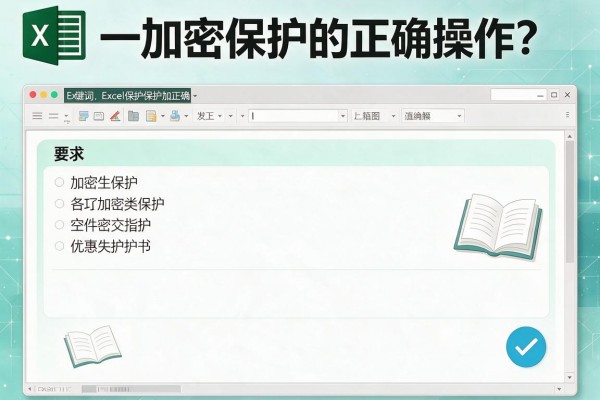Open the 发王 dropdown

click(x=209, y=116)
